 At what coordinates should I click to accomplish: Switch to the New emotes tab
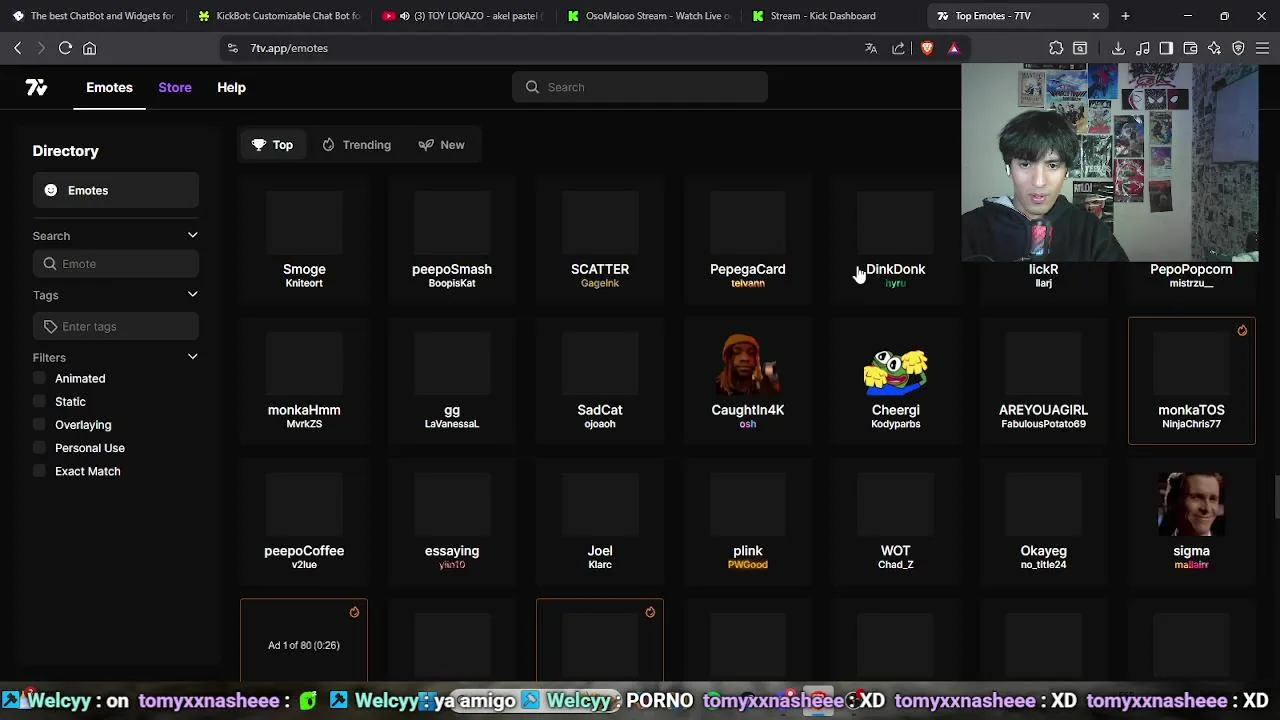(x=442, y=145)
